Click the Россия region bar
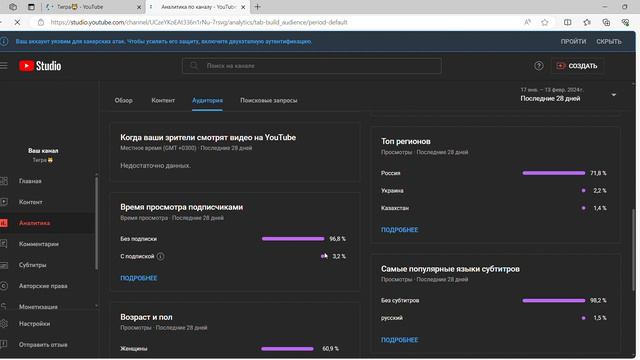Viewport: 640px width, 360px height. point(553,173)
